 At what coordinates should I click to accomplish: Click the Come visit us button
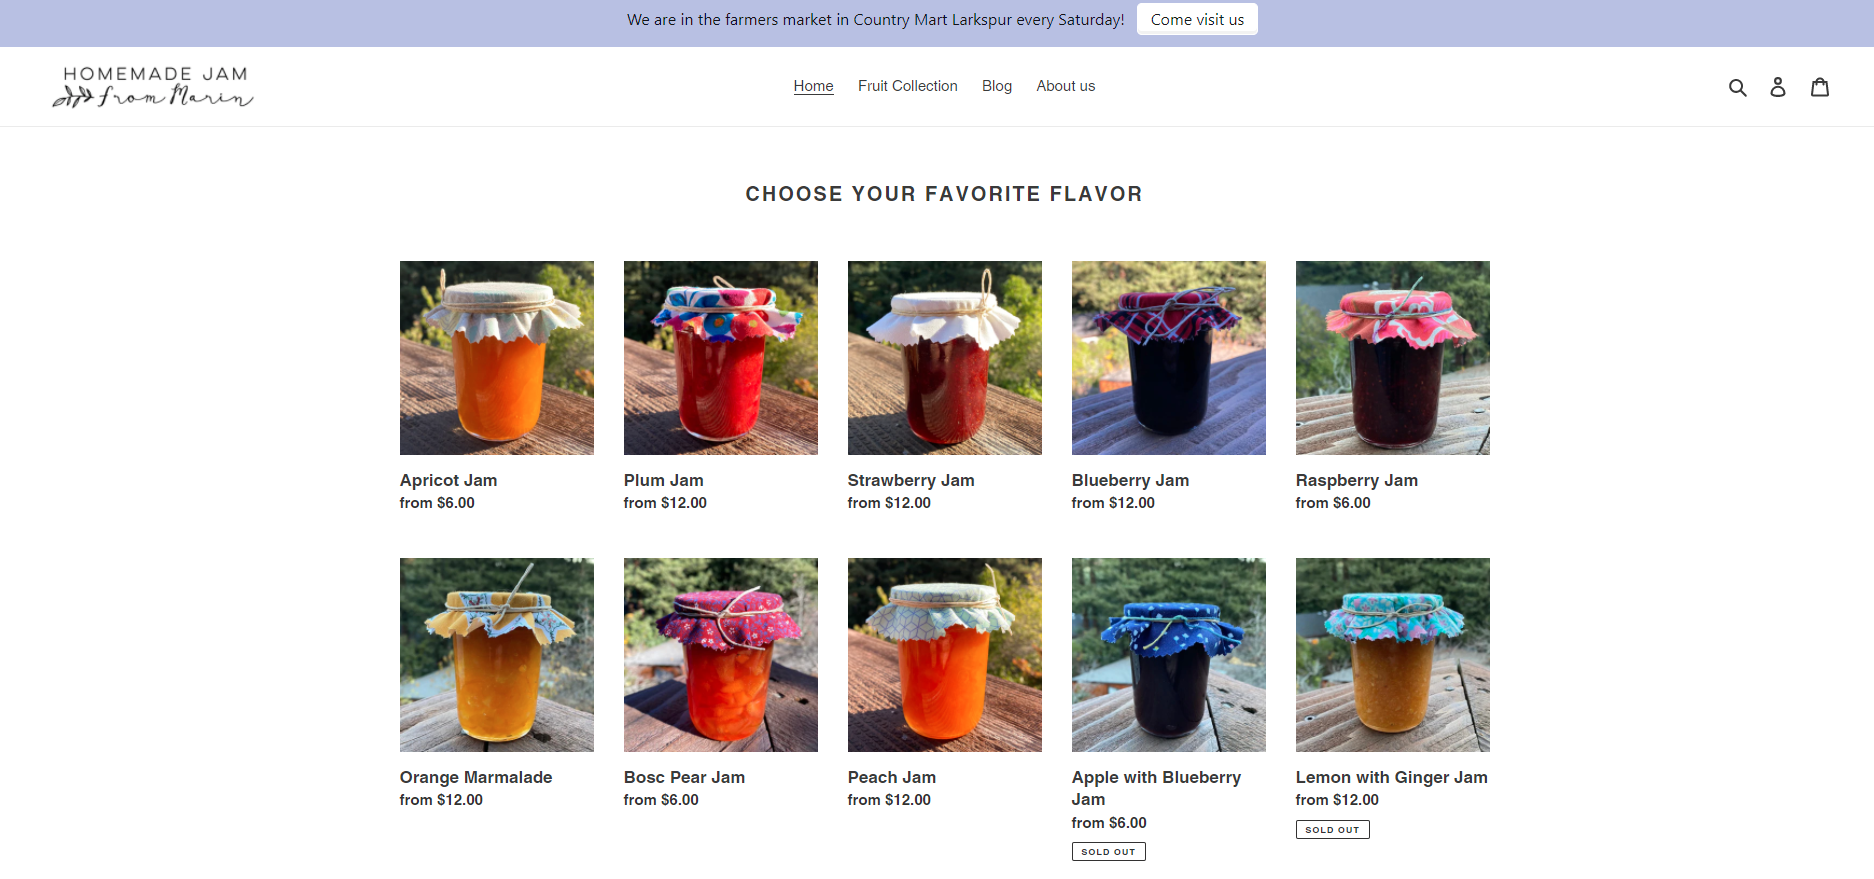pyautogui.click(x=1197, y=20)
